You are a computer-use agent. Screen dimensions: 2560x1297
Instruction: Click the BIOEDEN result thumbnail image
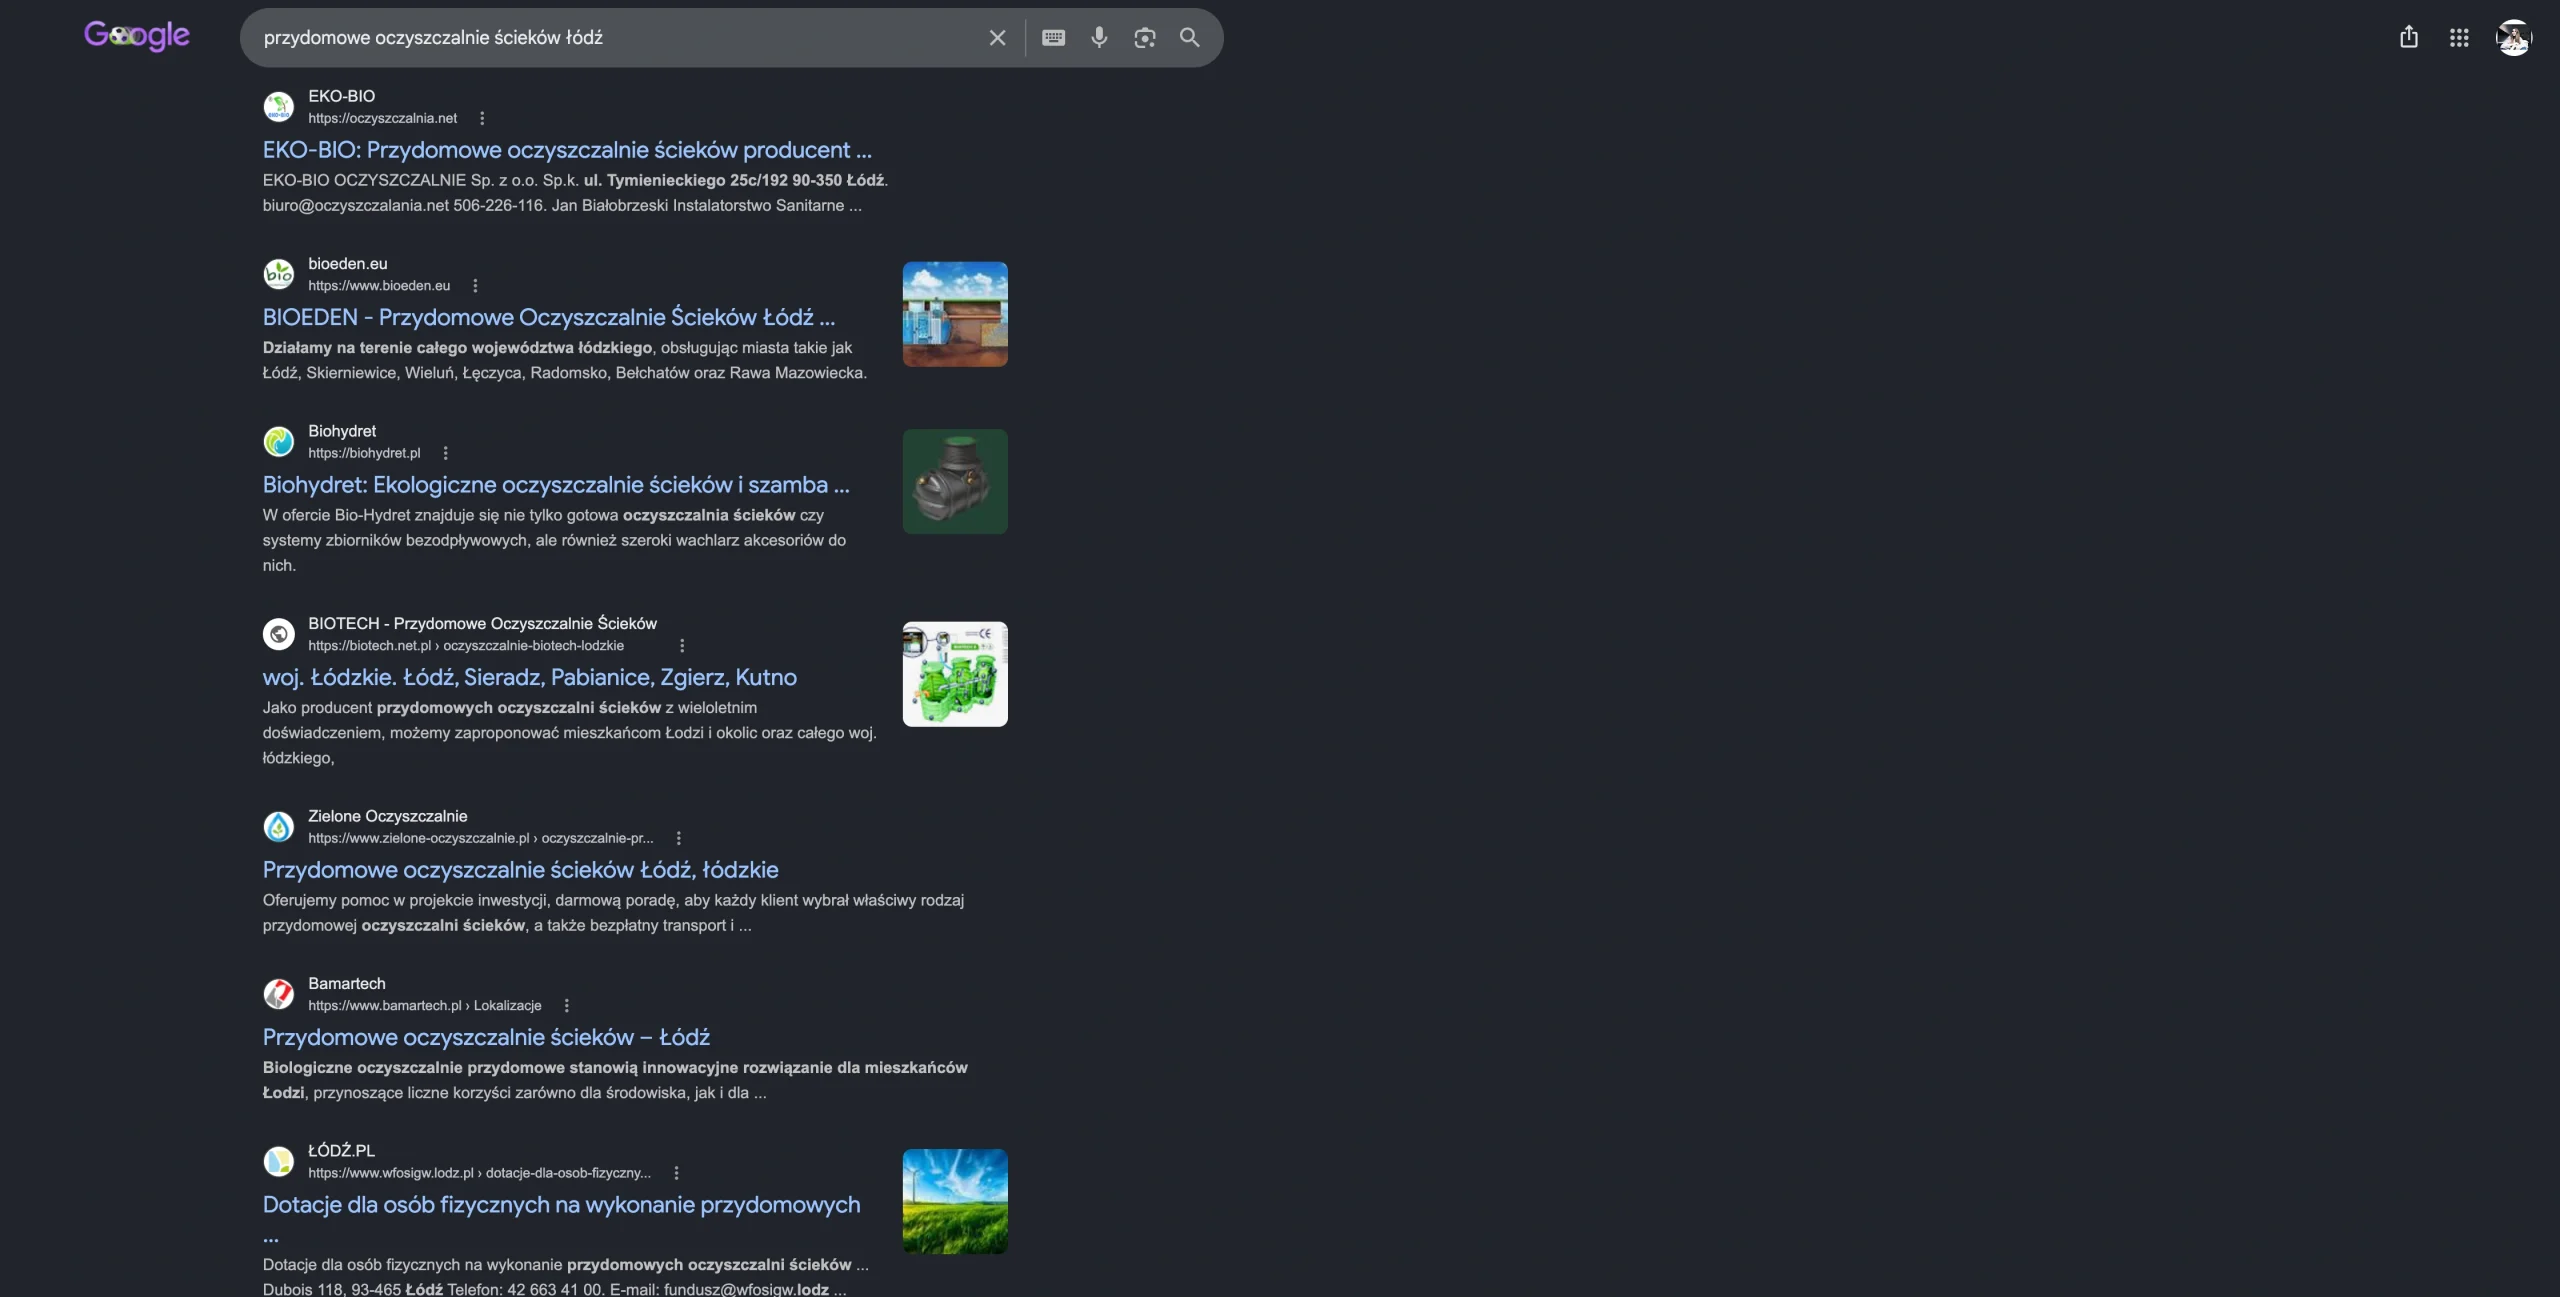(955, 314)
